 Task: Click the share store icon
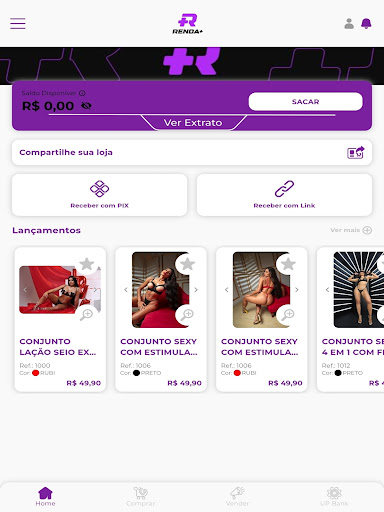[356, 153]
